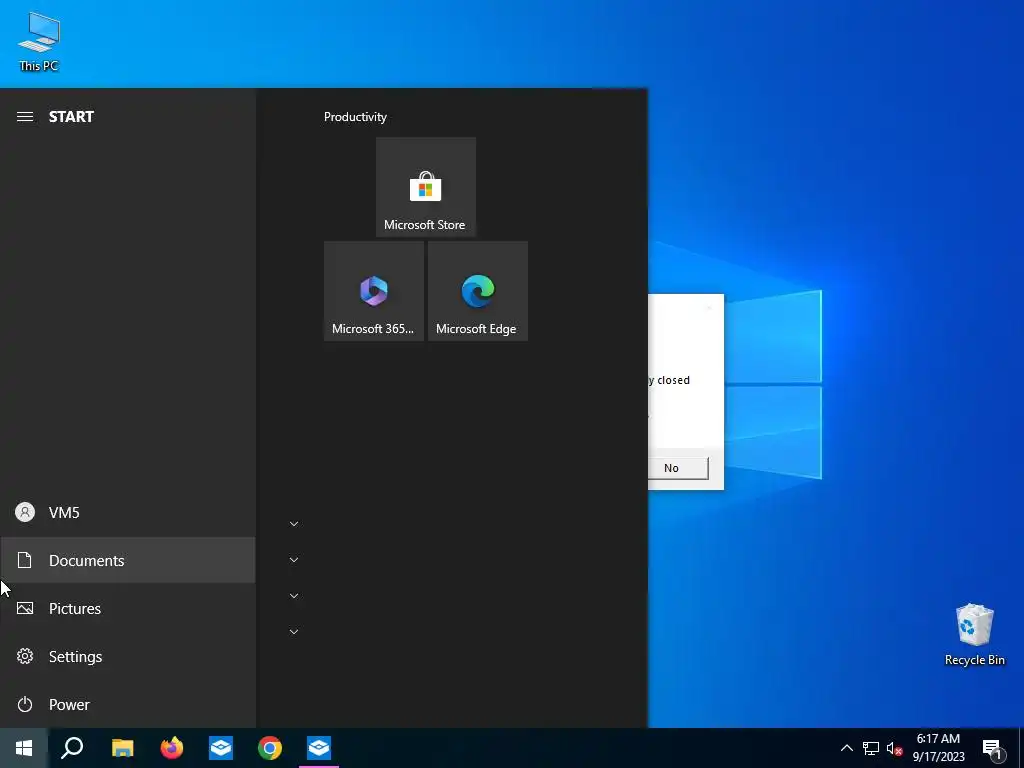Collapse the Start hamburger menu
Viewport: 1024px width, 768px height.
point(25,117)
